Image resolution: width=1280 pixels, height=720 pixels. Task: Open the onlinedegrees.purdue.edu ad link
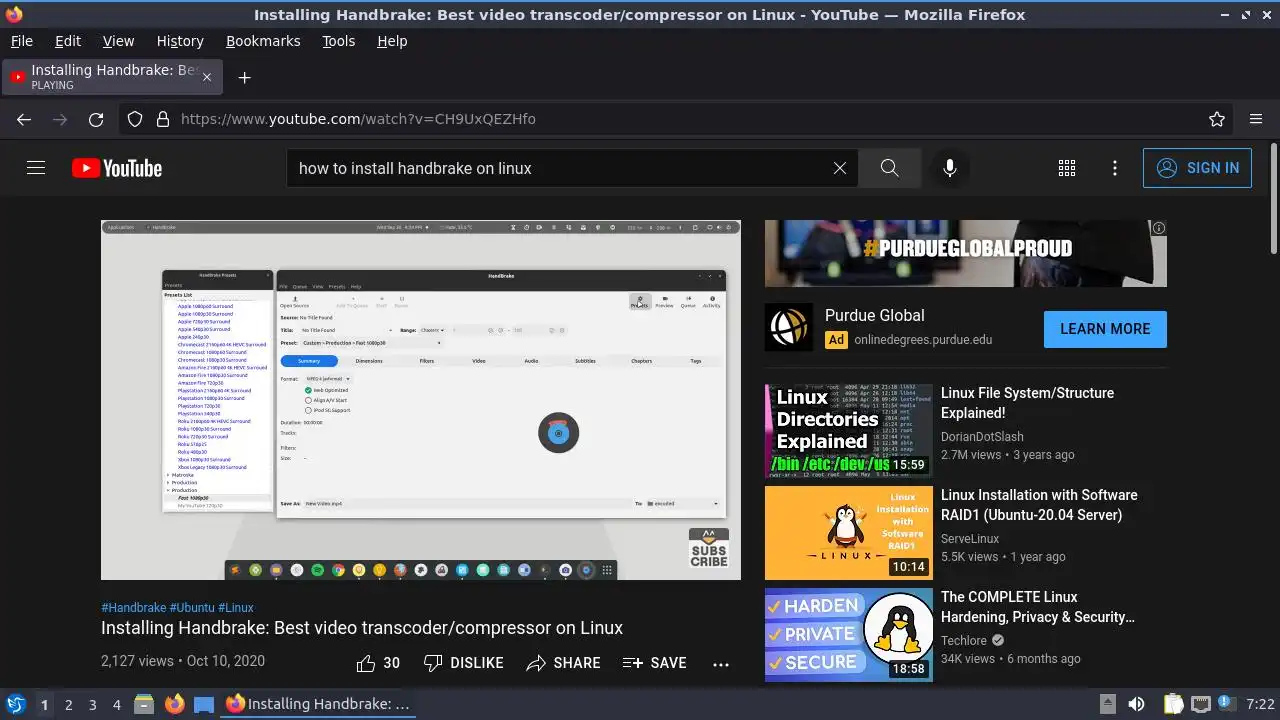point(923,340)
